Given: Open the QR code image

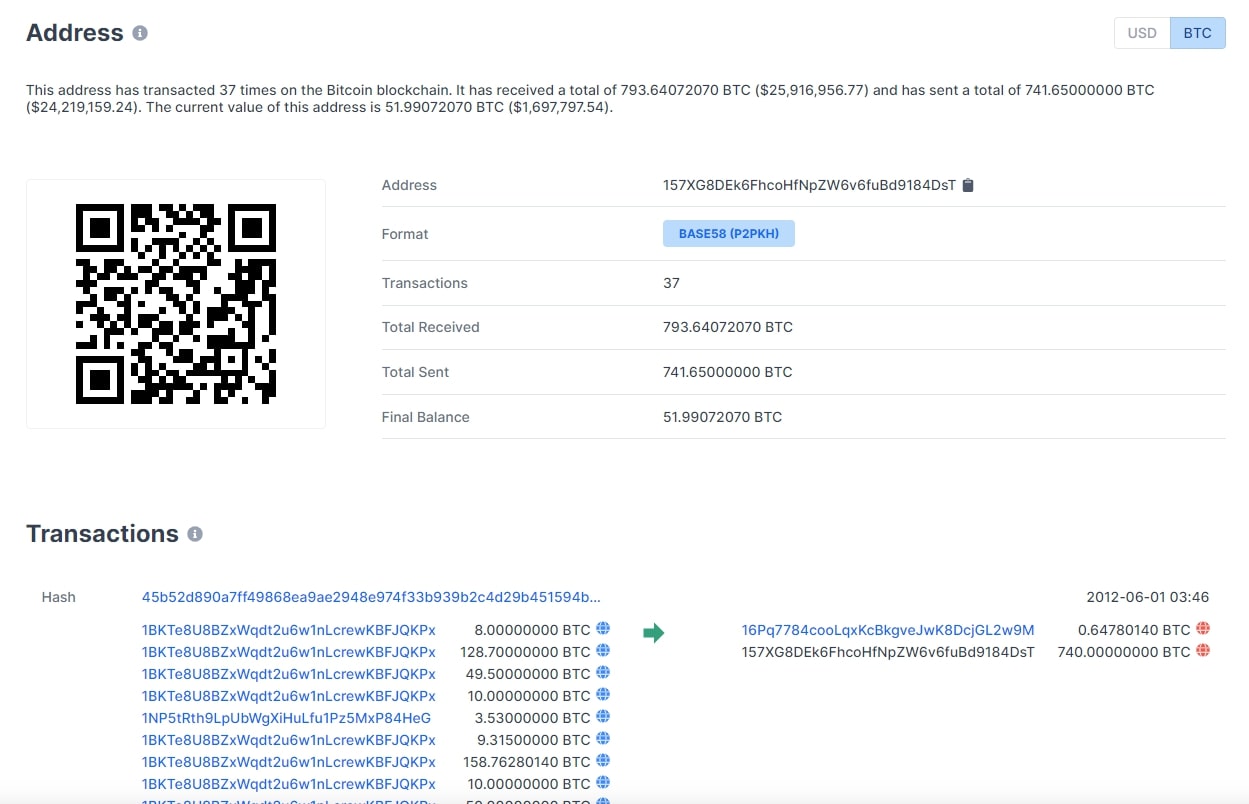Looking at the screenshot, I should tap(176, 304).
